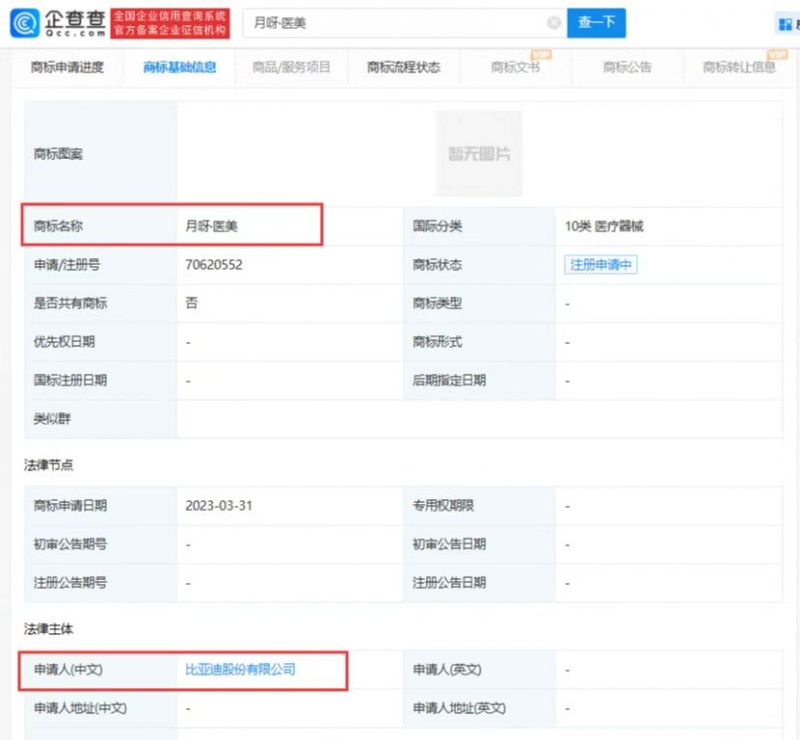Click the 注册公告日期 label
The height and width of the screenshot is (740, 800).
[449, 582]
